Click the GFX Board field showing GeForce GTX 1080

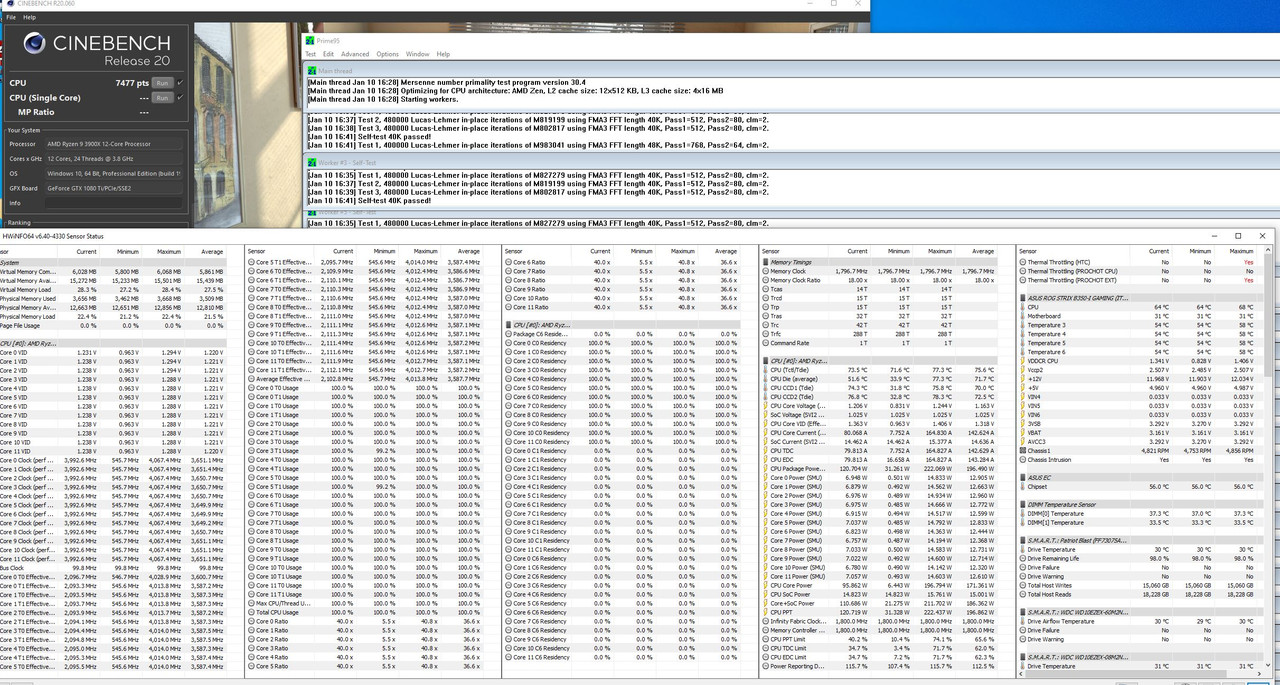click(114, 188)
